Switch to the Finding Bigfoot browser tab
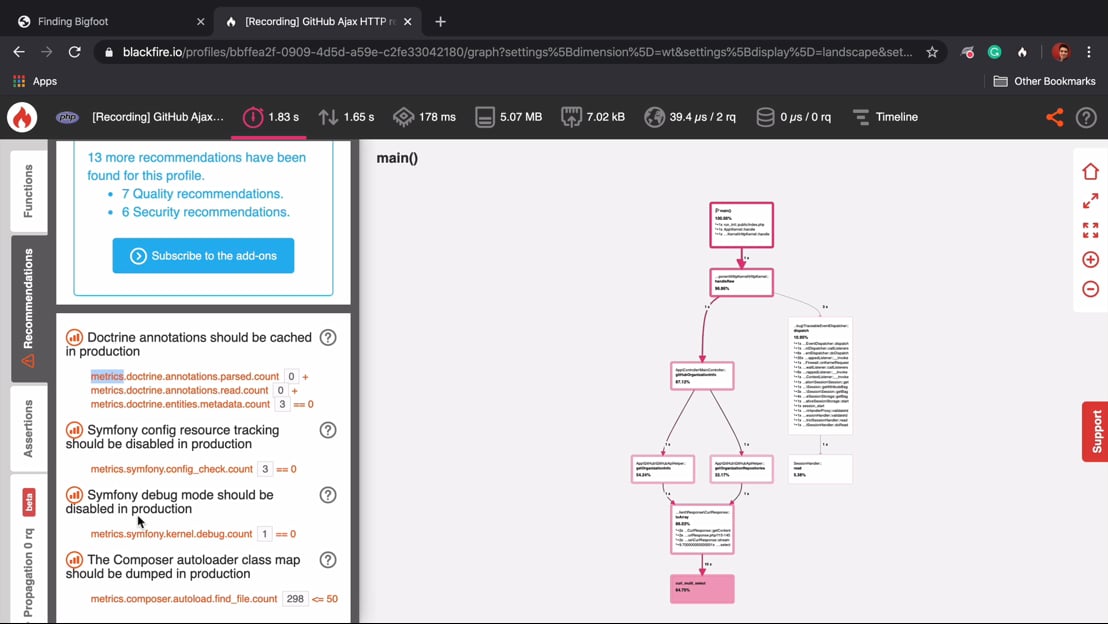 click(x=106, y=22)
